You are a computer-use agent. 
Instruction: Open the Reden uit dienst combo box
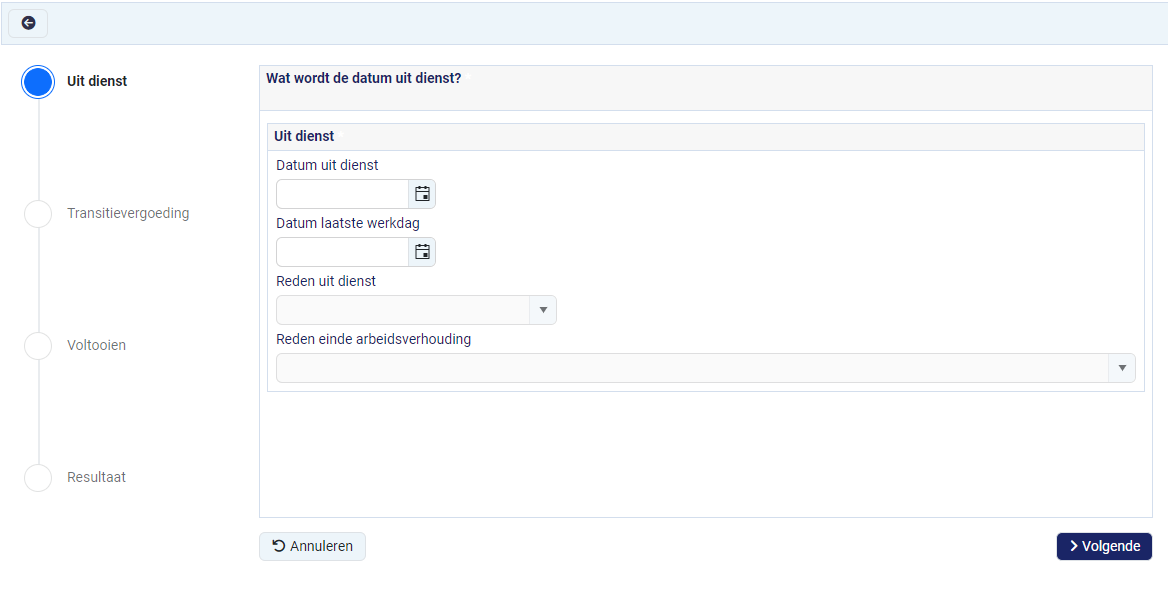(416, 310)
